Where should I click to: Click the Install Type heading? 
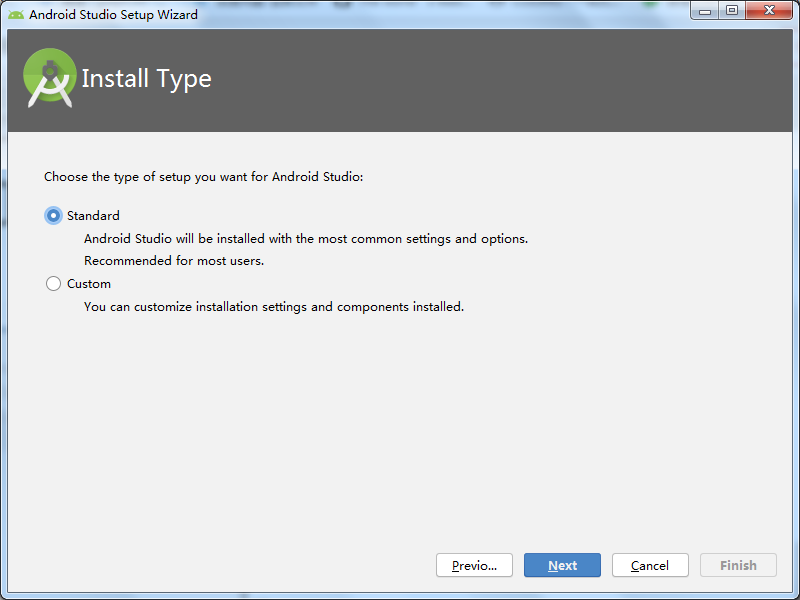146,79
